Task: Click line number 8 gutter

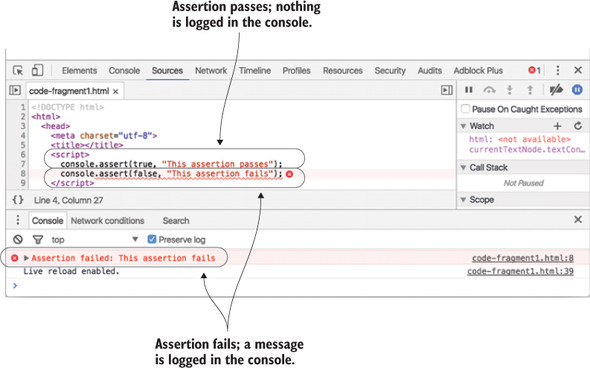Action: pos(23,173)
